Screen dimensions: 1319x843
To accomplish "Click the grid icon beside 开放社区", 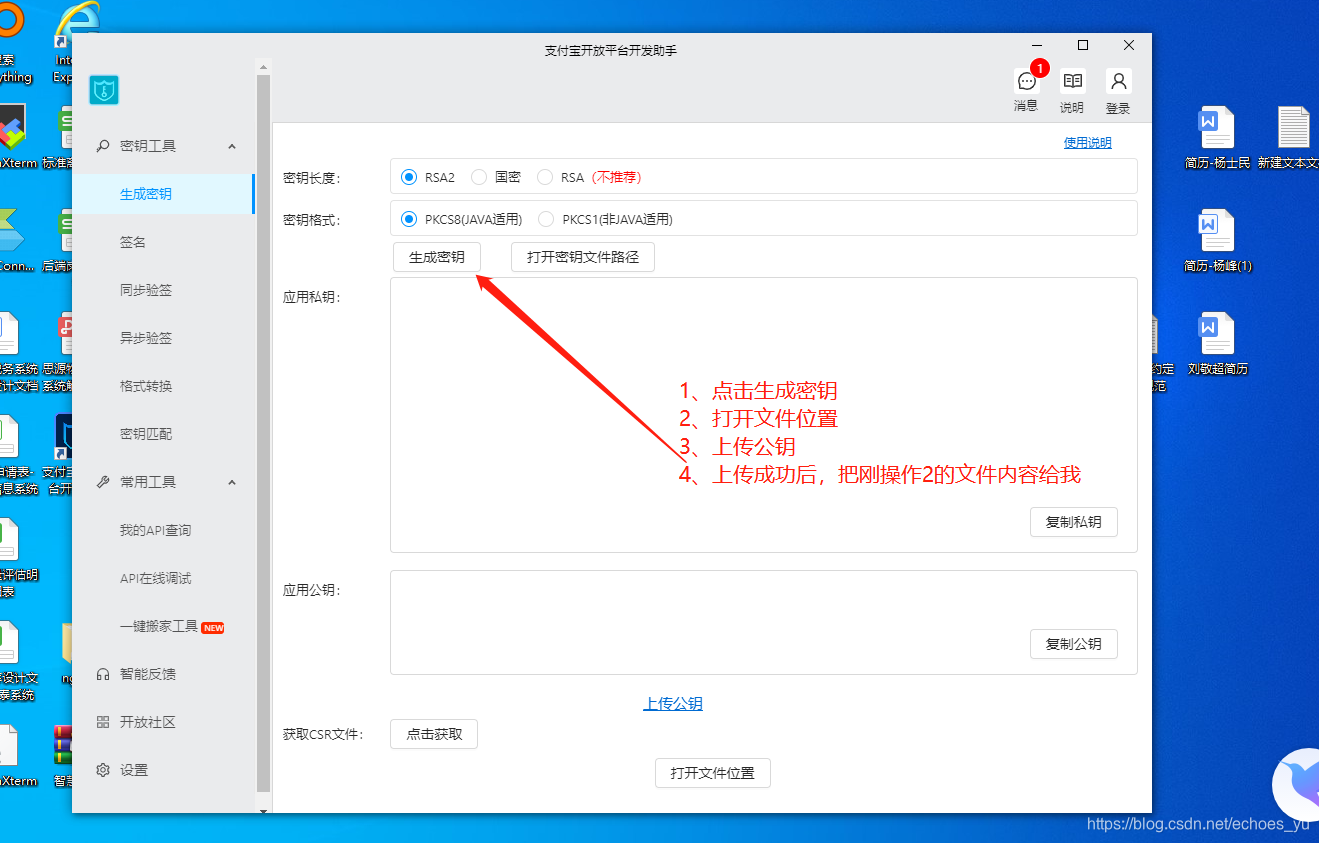I will click(x=102, y=722).
